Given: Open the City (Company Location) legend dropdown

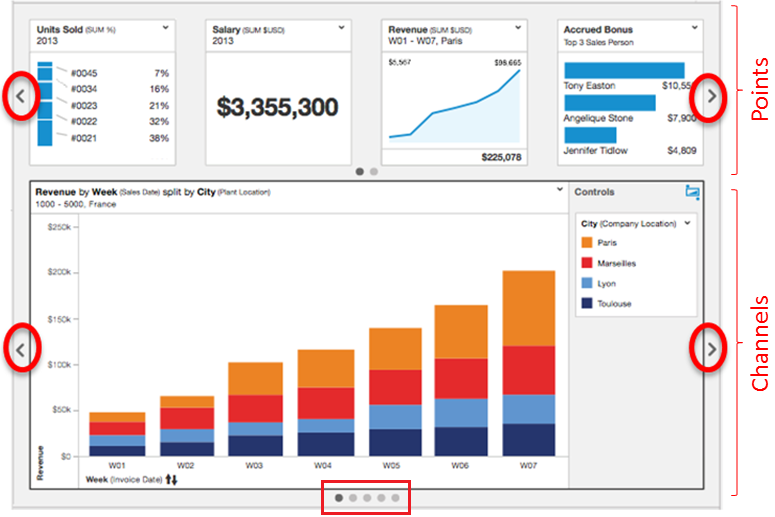Looking at the screenshot, I should pos(689,223).
